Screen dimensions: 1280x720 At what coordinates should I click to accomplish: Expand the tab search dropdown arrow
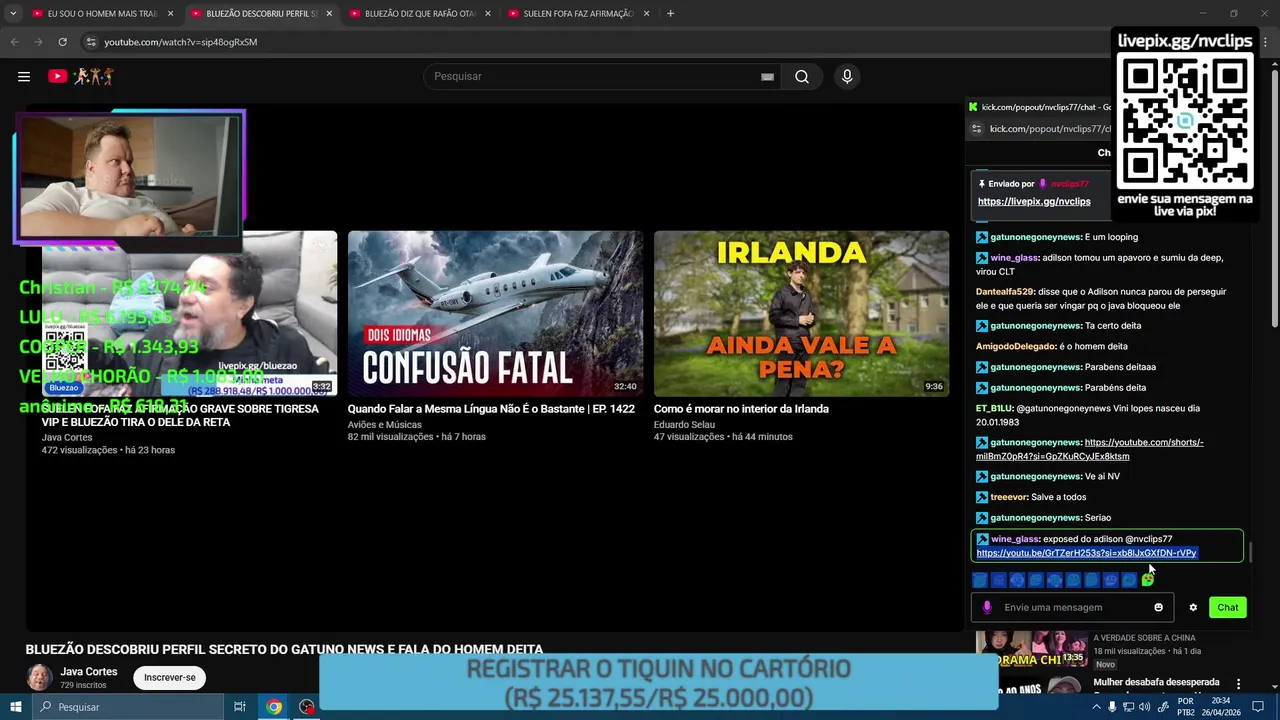pos(12,13)
